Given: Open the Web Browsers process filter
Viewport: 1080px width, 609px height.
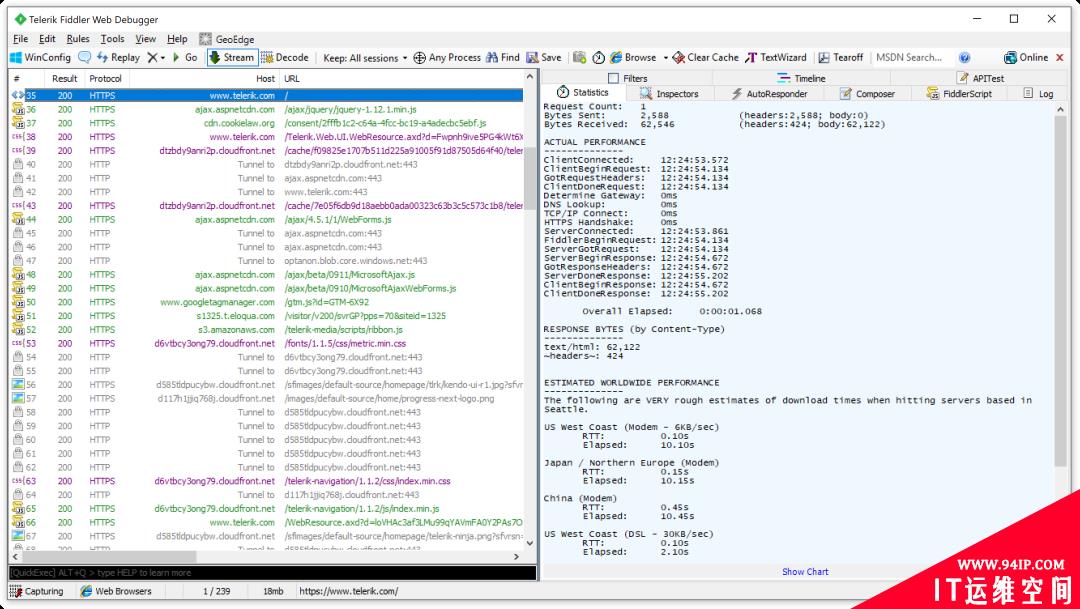Looking at the screenshot, I should 116,591.
